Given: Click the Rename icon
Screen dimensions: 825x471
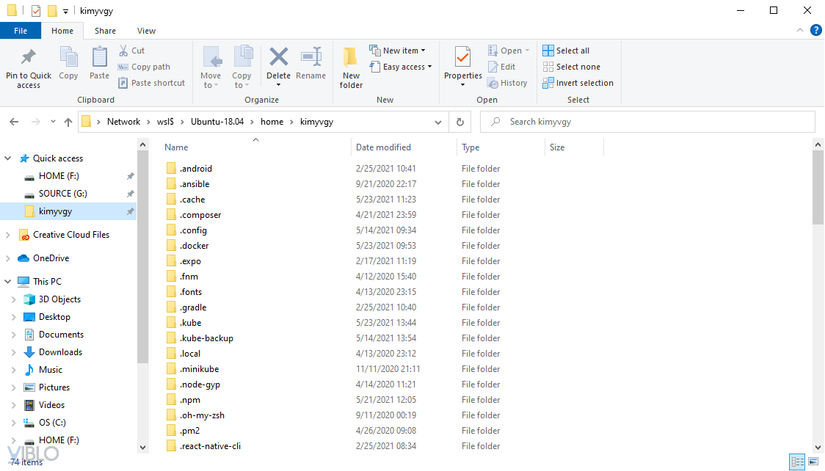Looking at the screenshot, I should click(311, 57).
